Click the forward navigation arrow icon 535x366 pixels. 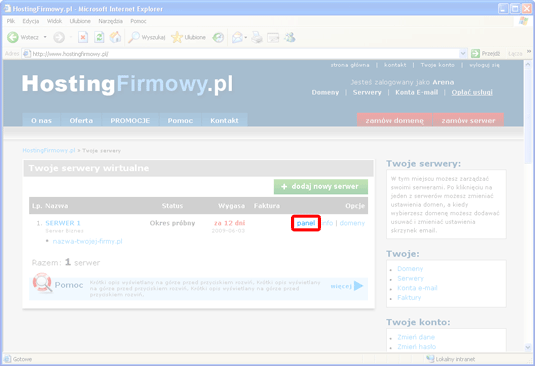pos(59,37)
